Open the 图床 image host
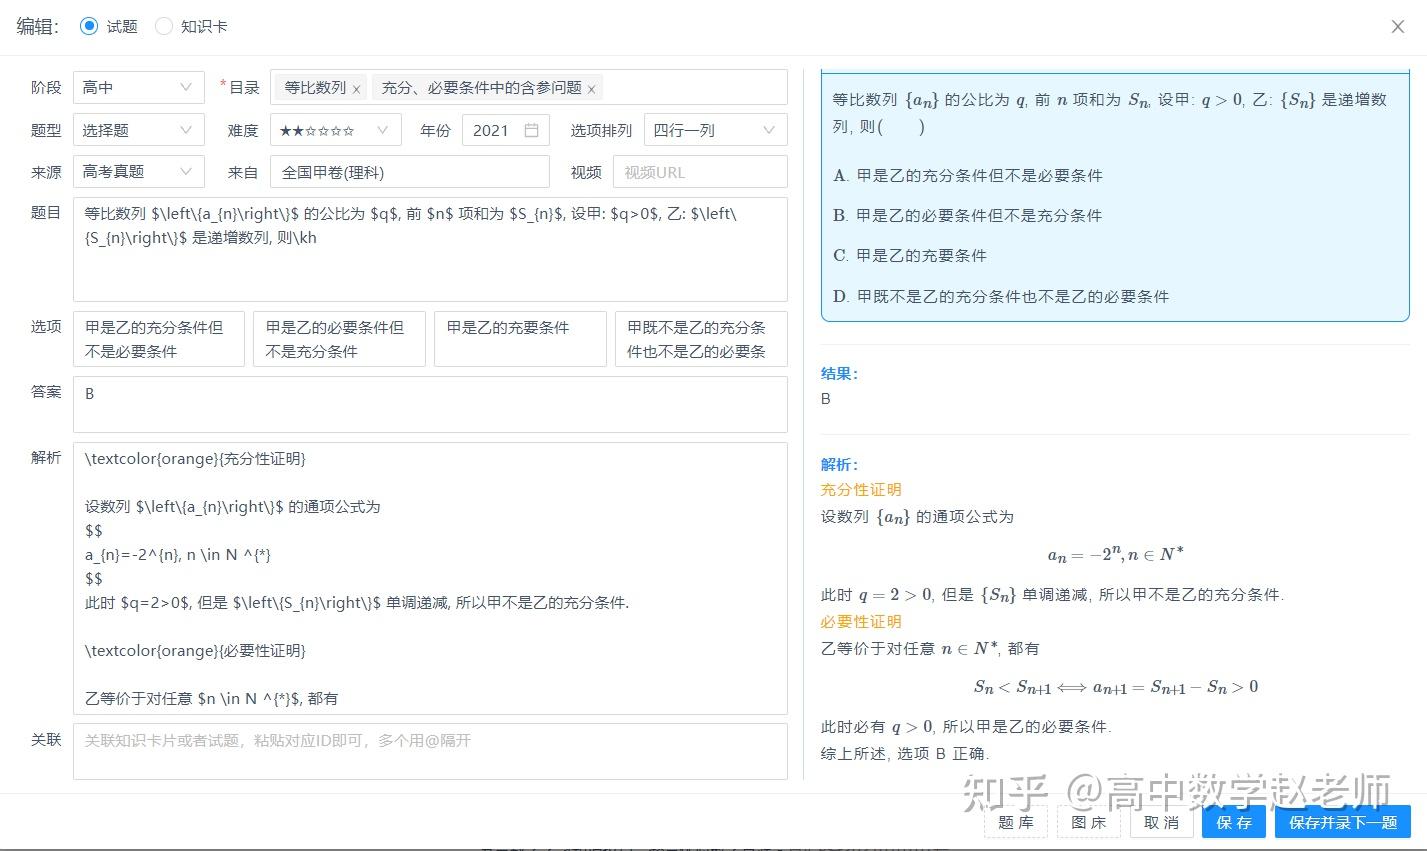Image resolution: width=1427 pixels, height=851 pixels. [1088, 822]
